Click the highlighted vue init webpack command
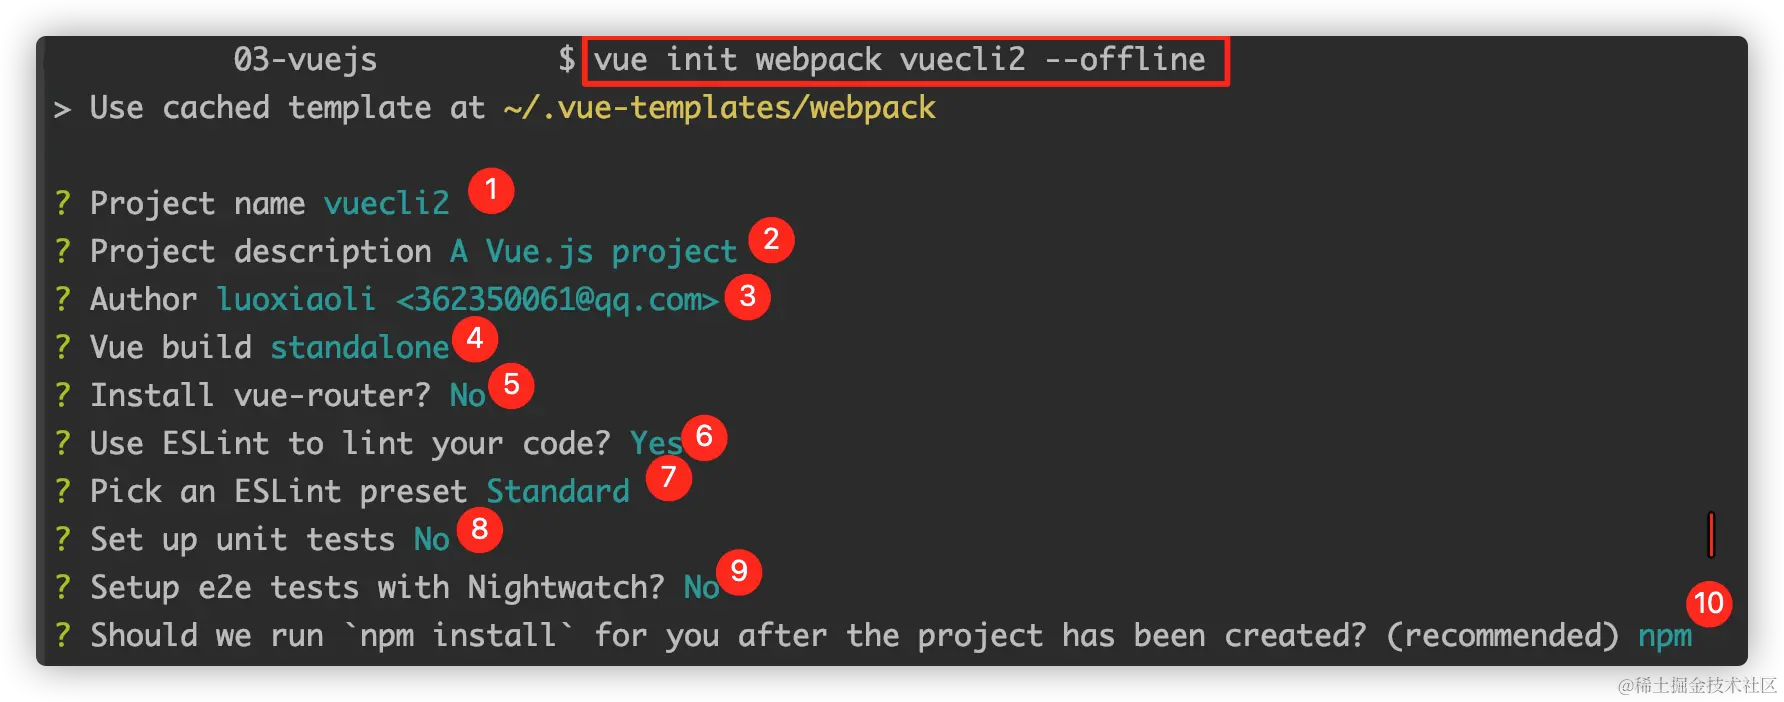The image size is (1784, 702). [x=900, y=60]
